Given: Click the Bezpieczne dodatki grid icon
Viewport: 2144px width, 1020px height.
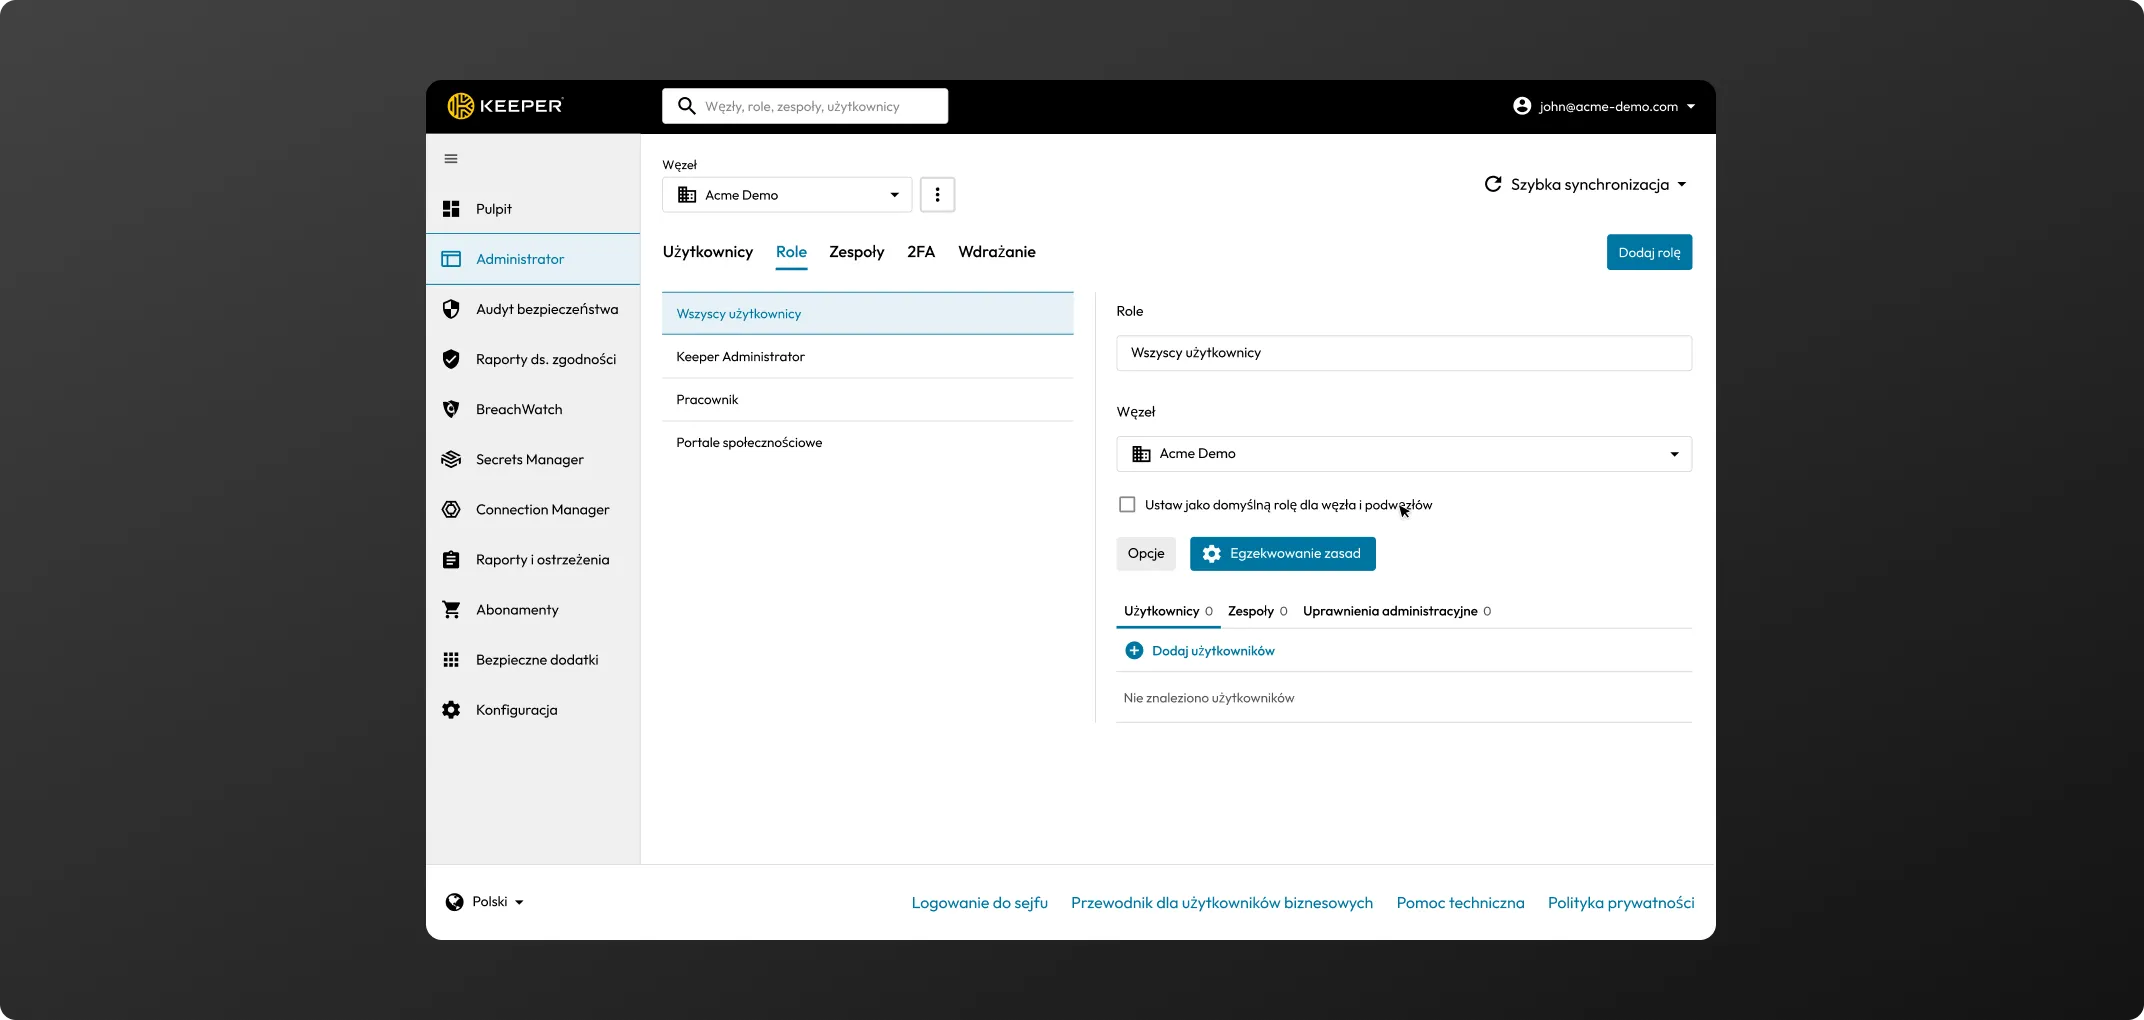Looking at the screenshot, I should pyautogui.click(x=451, y=660).
